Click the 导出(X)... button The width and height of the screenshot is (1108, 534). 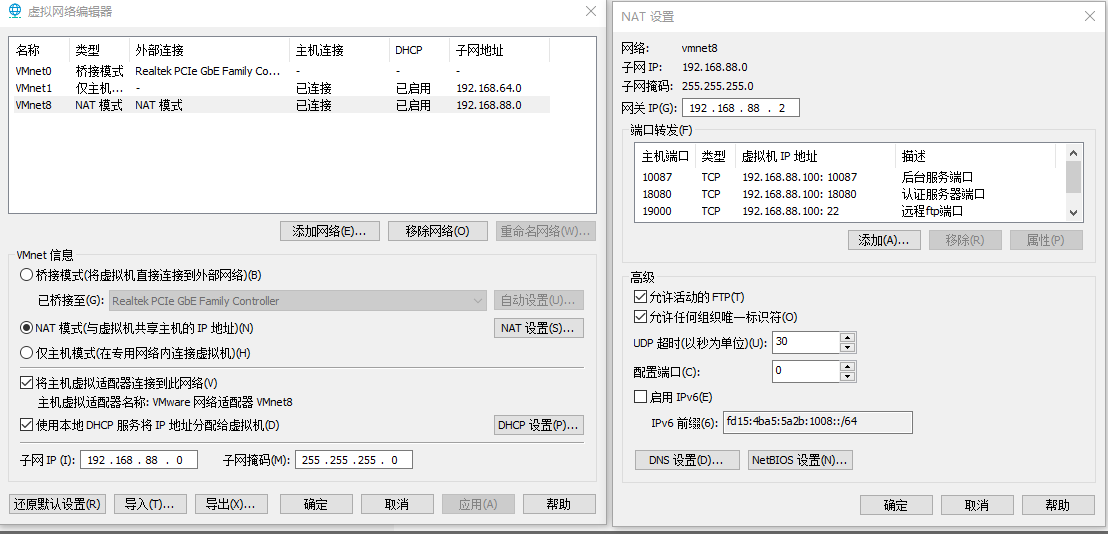coord(230,504)
